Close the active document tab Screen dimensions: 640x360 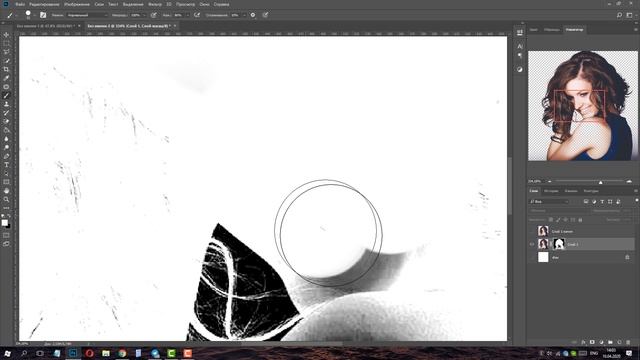coord(175,26)
